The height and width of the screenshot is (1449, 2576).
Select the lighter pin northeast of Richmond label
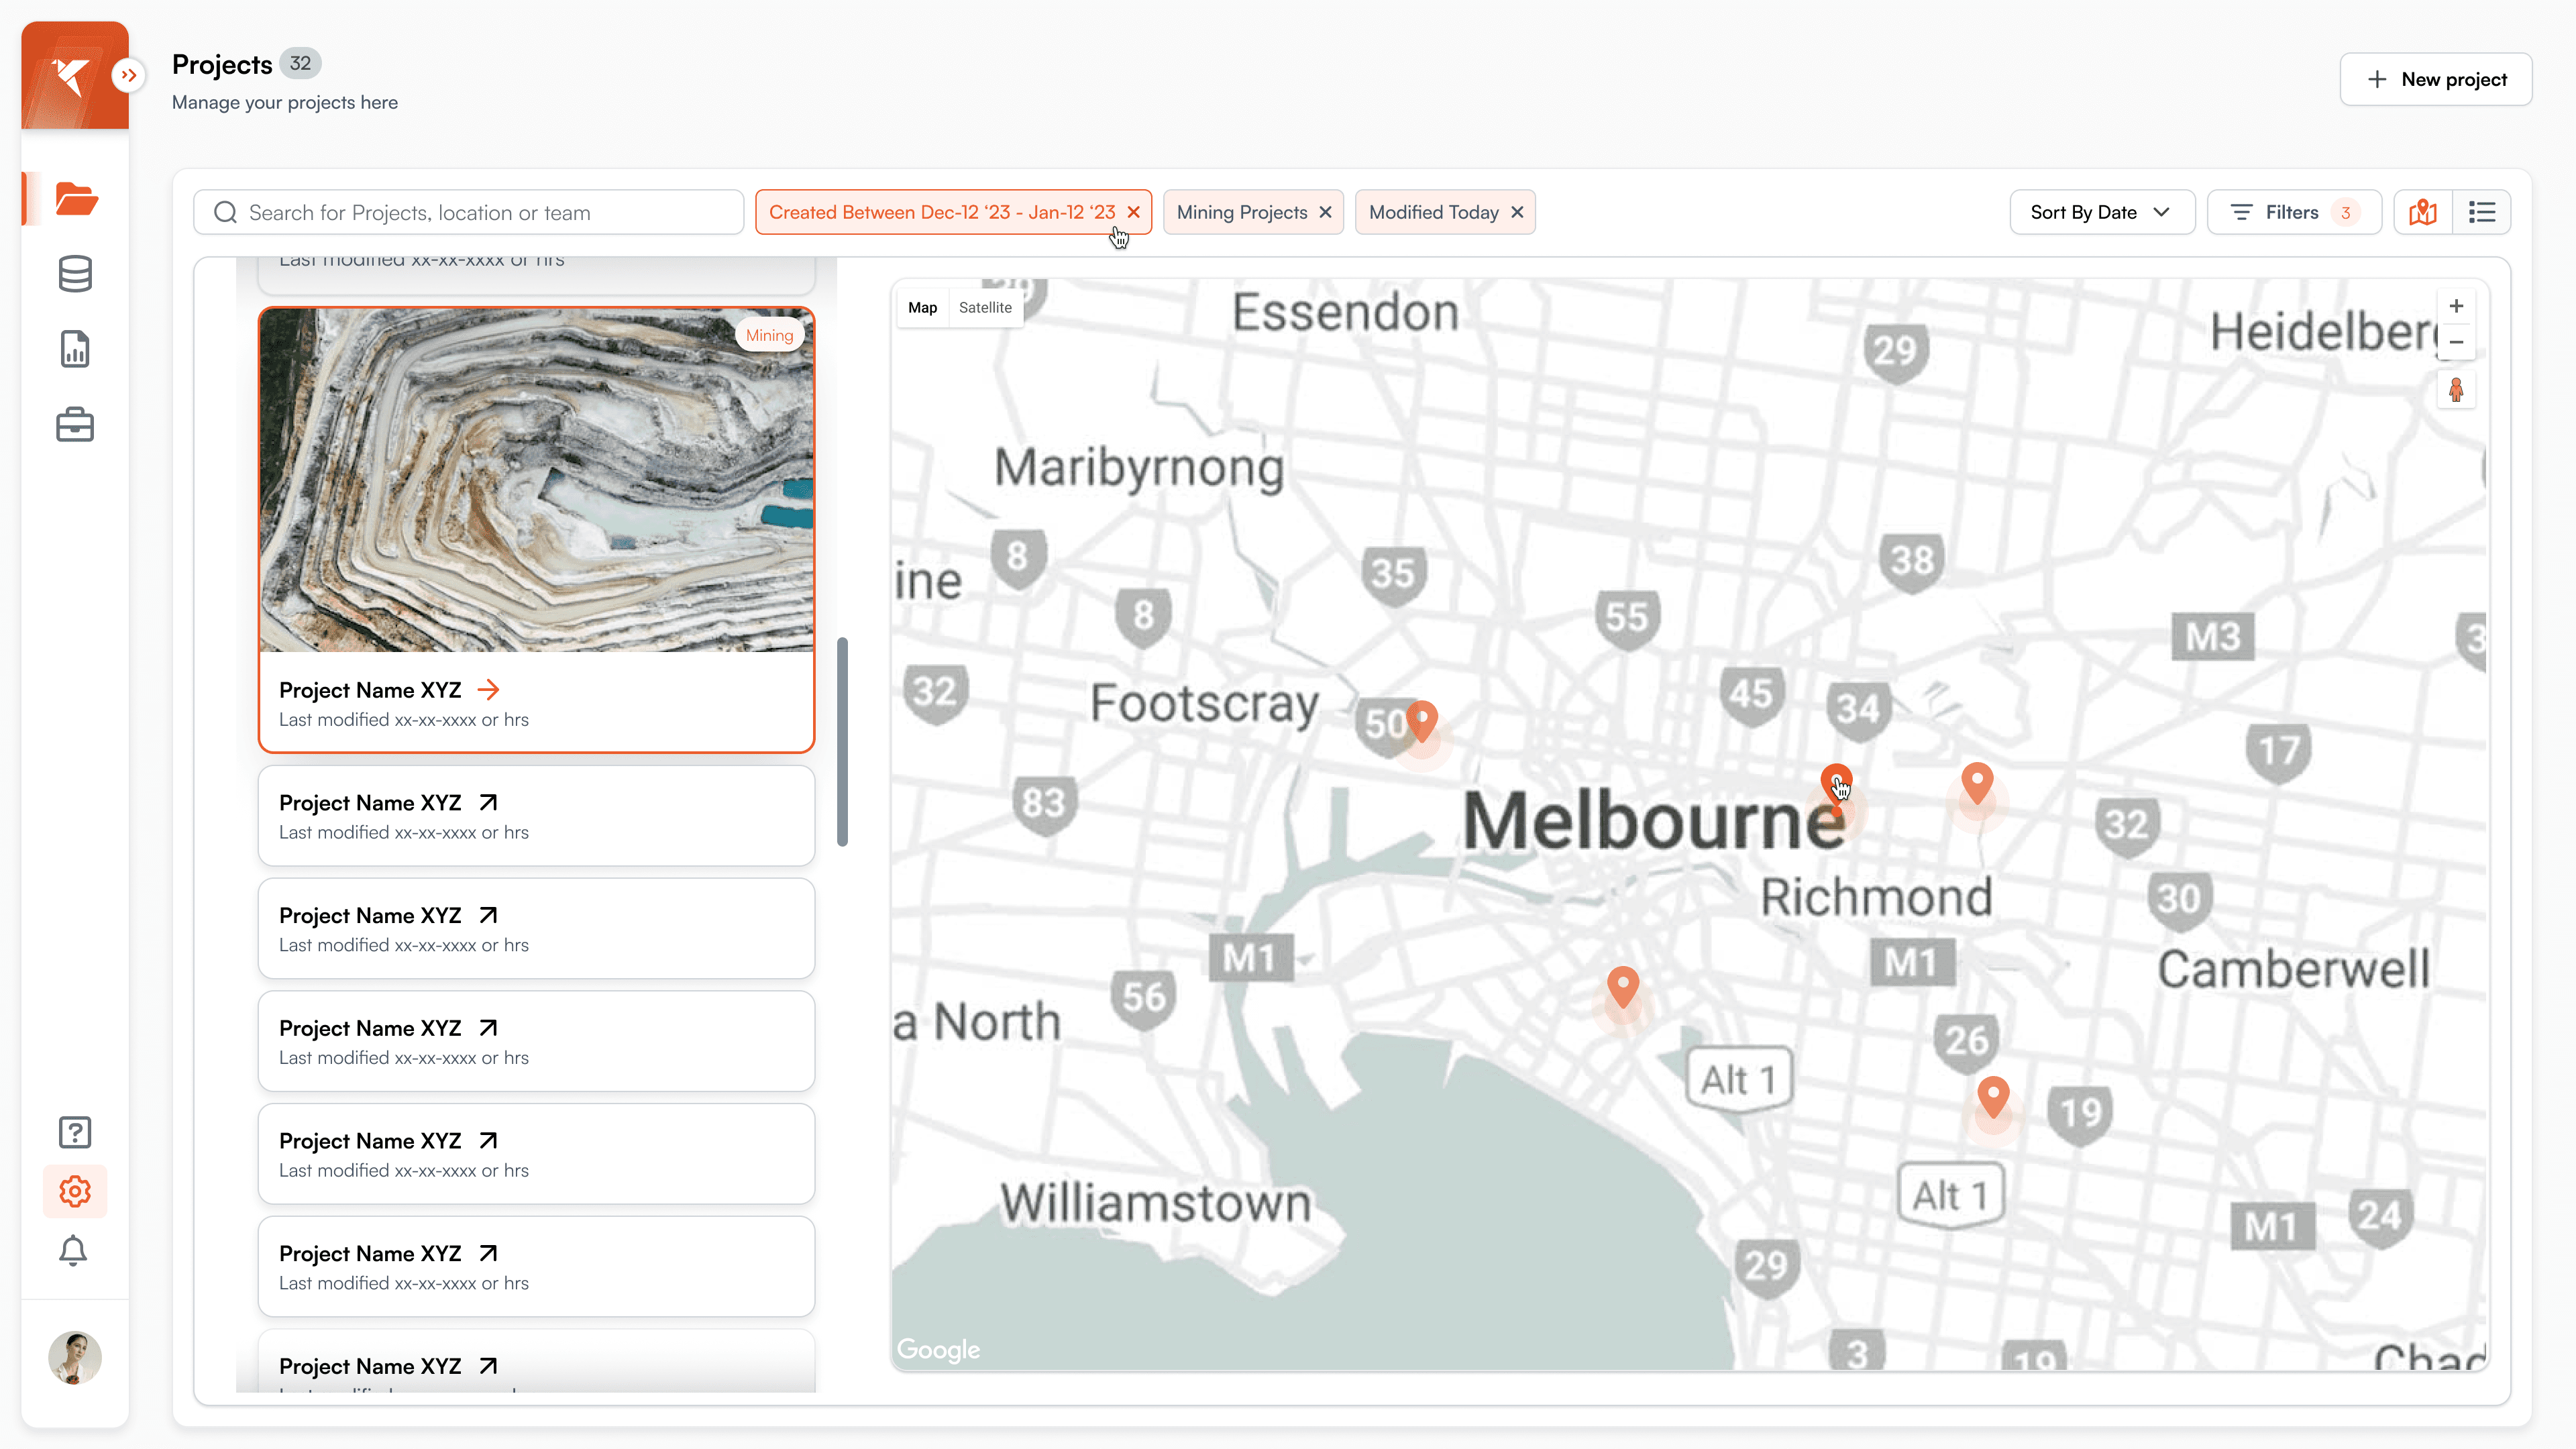[1977, 783]
